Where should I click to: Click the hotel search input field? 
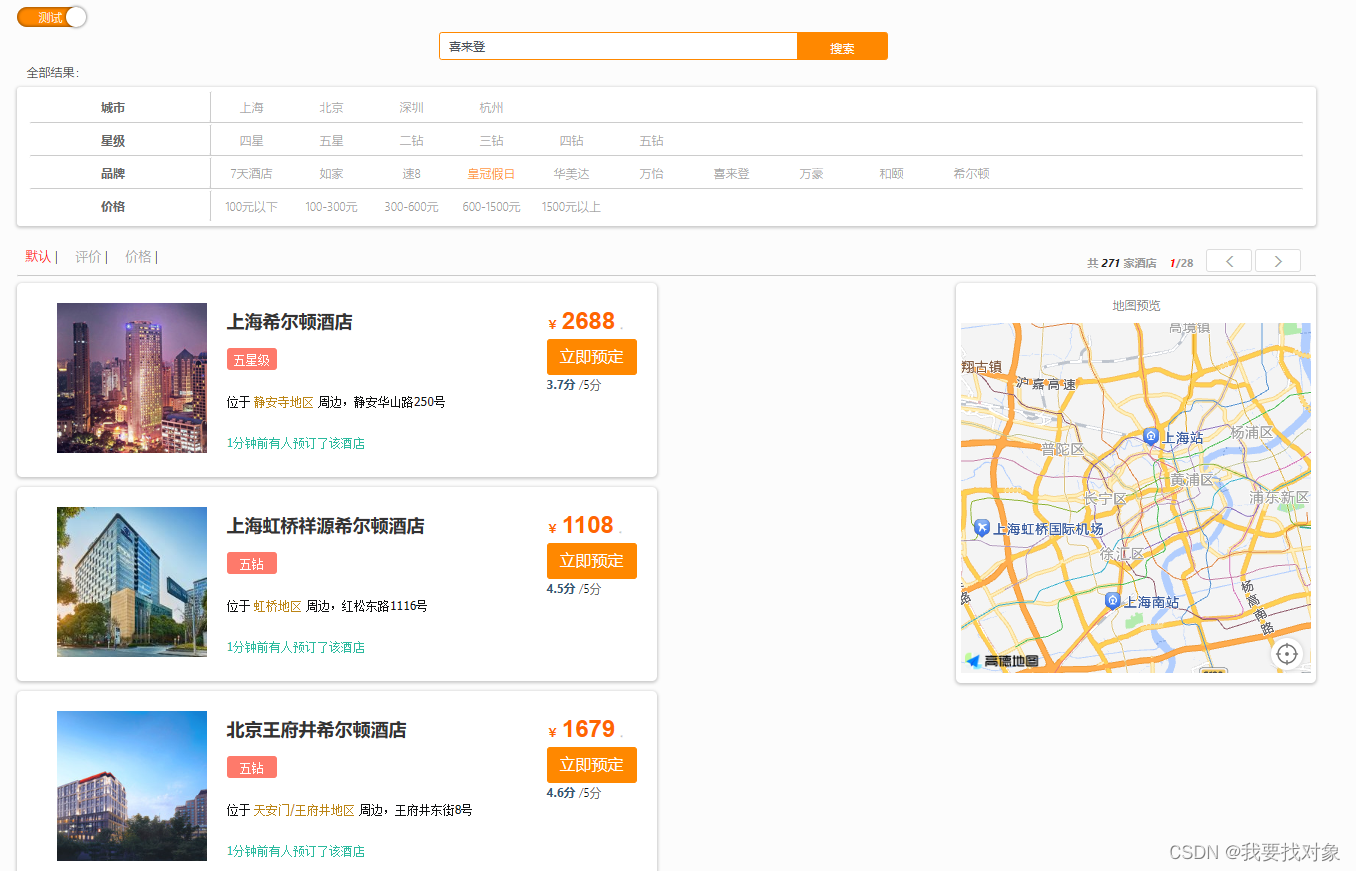(618, 46)
